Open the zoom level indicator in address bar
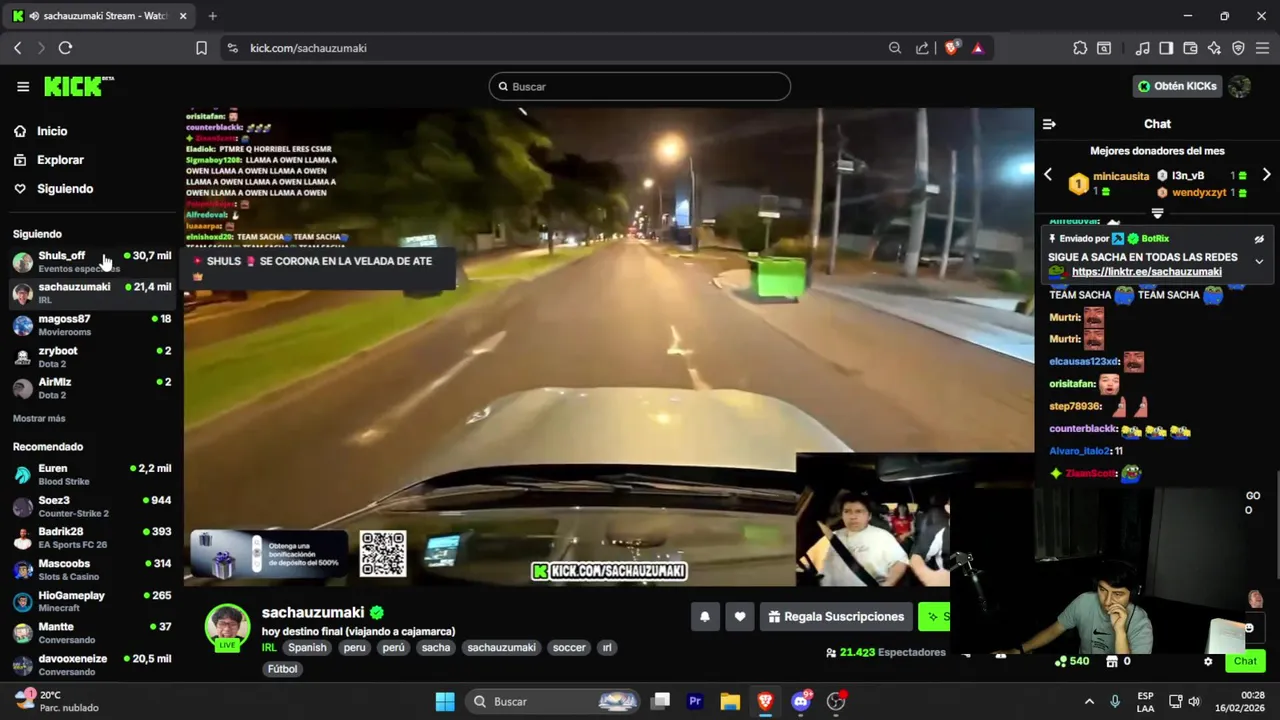Viewport: 1280px width, 720px height. coord(895,48)
